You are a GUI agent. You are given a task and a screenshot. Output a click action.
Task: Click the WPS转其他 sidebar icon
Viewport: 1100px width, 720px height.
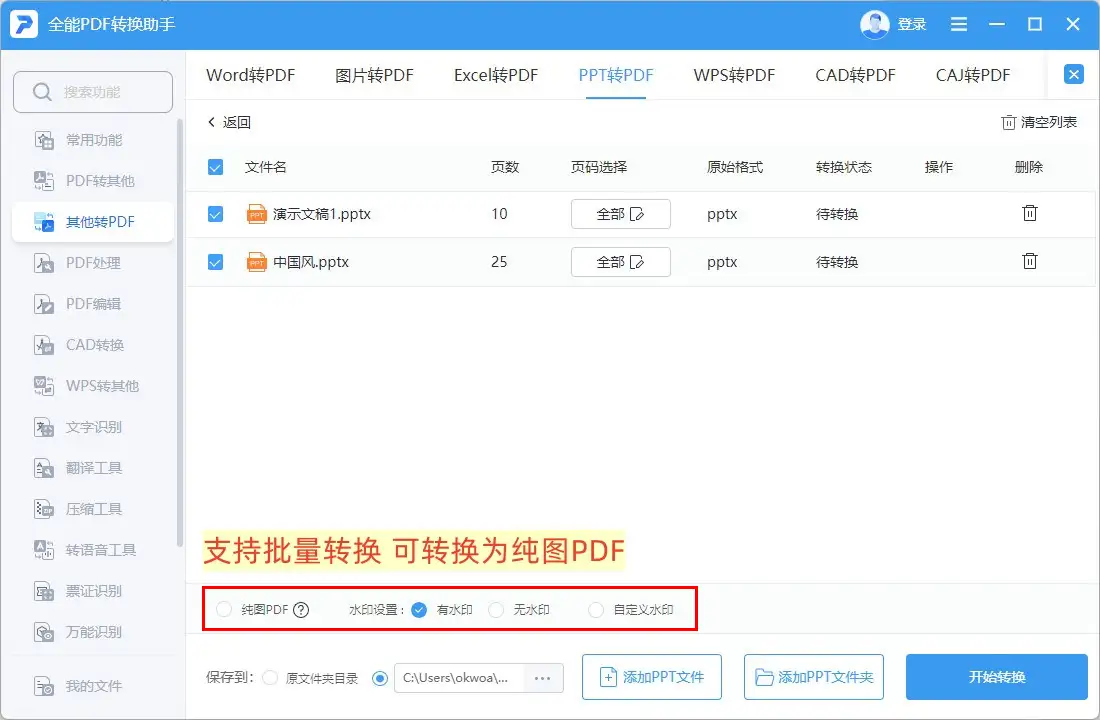(x=43, y=386)
